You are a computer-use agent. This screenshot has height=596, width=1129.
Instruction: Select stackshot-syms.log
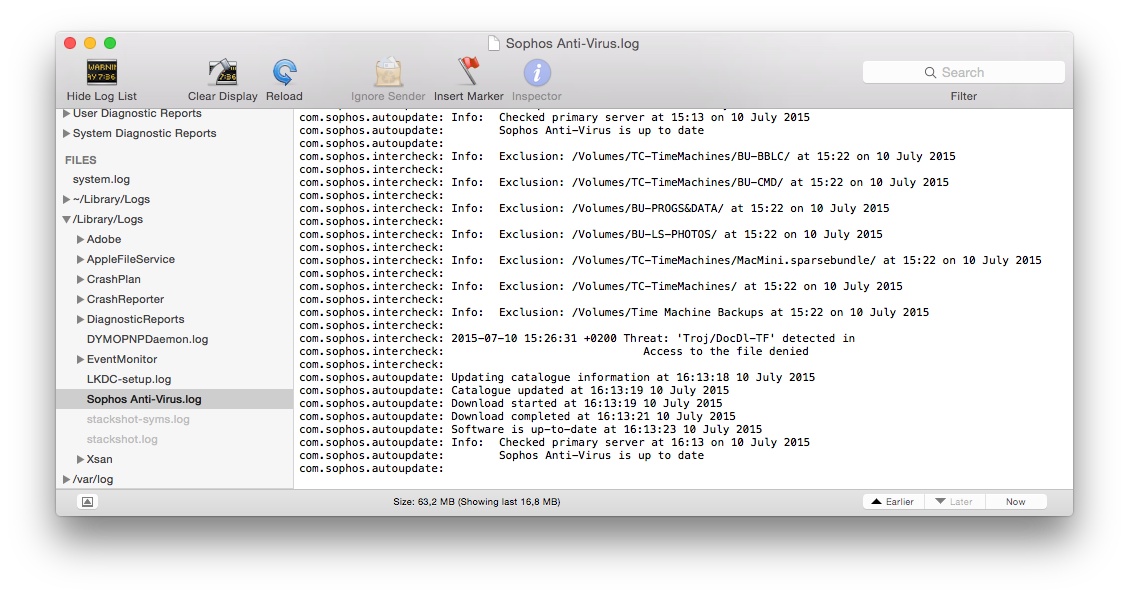[x=138, y=419]
